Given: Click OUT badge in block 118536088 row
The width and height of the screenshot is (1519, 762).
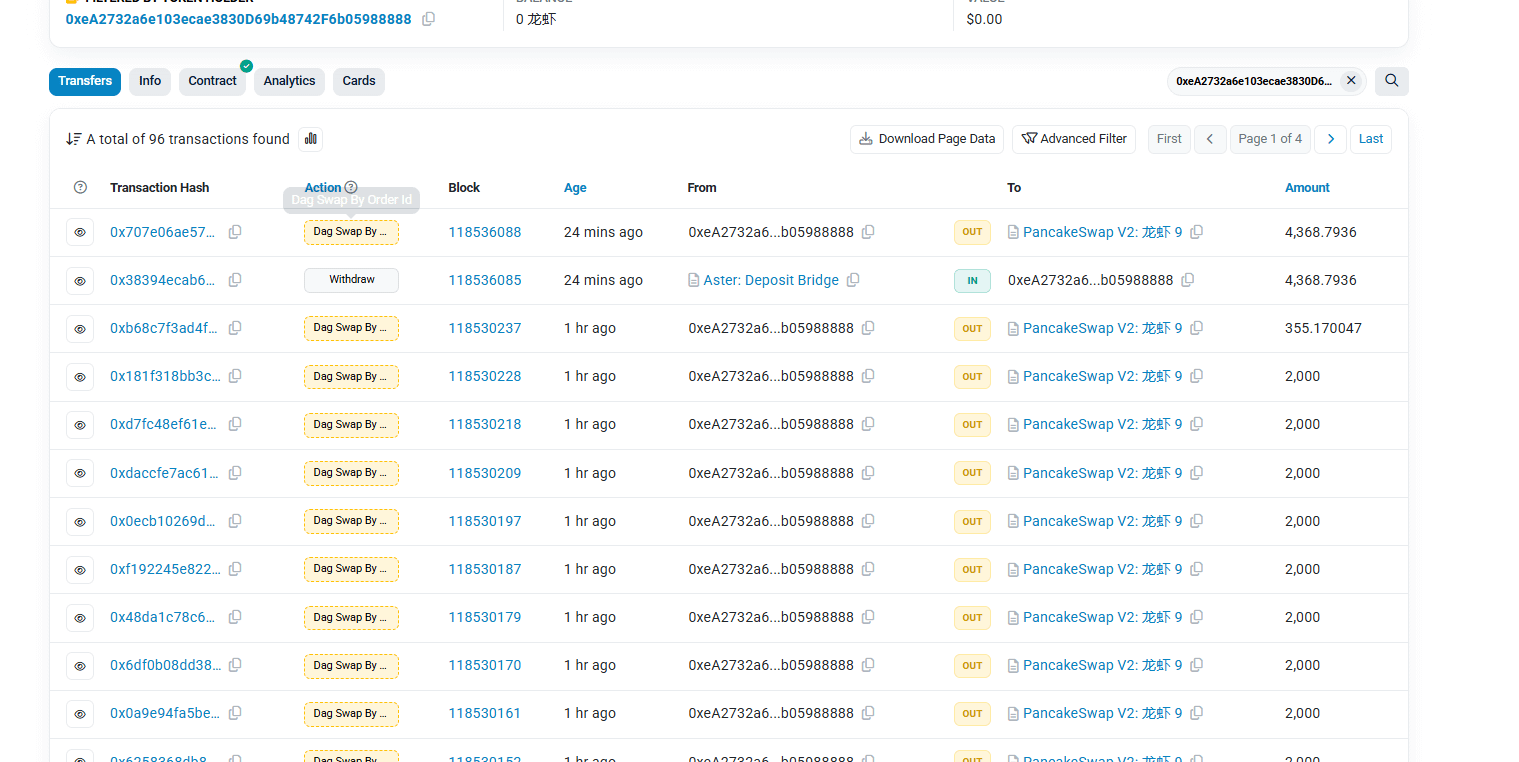Looking at the screenshot, I should (x=972, y=232).
